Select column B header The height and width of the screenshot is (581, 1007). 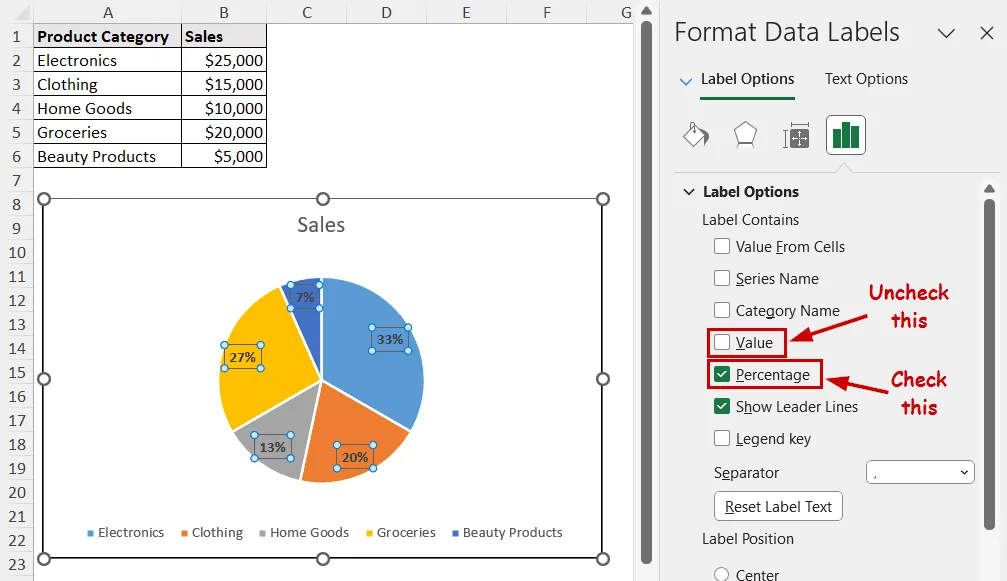[x=224, y=12]
